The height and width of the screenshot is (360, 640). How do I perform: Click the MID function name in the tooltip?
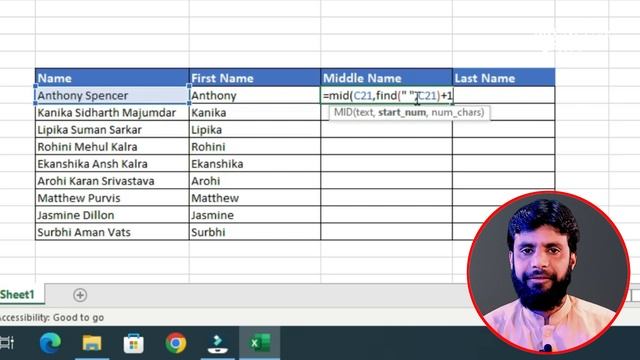[343, 112]
